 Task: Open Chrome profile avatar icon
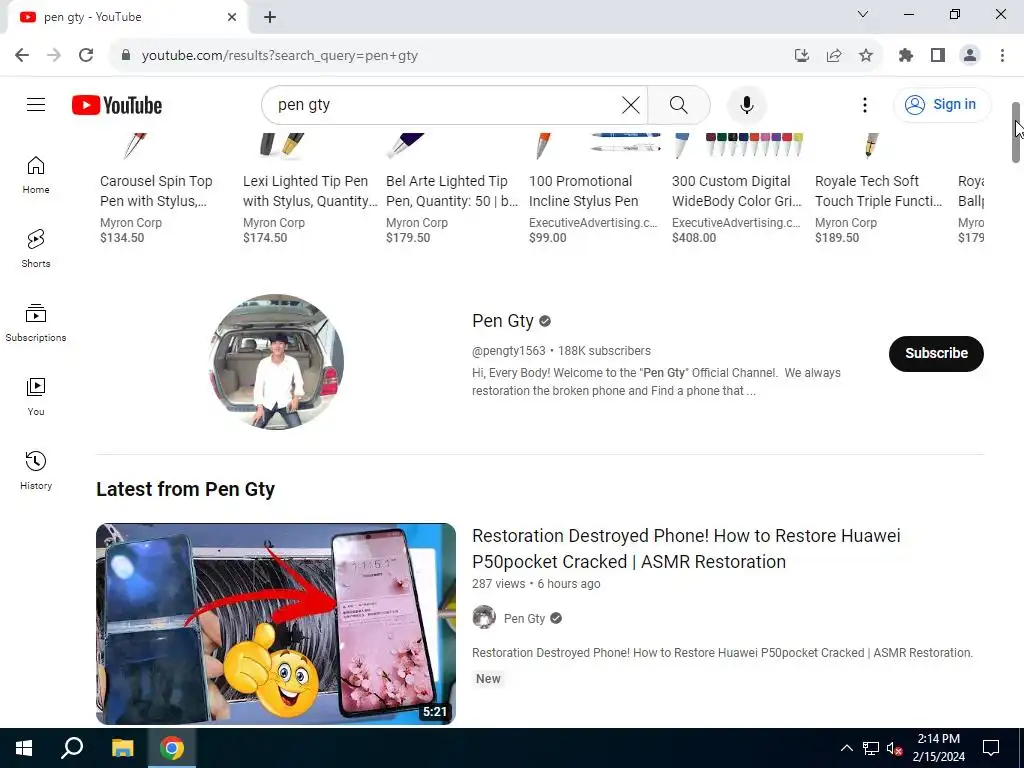tap(970, 55)
